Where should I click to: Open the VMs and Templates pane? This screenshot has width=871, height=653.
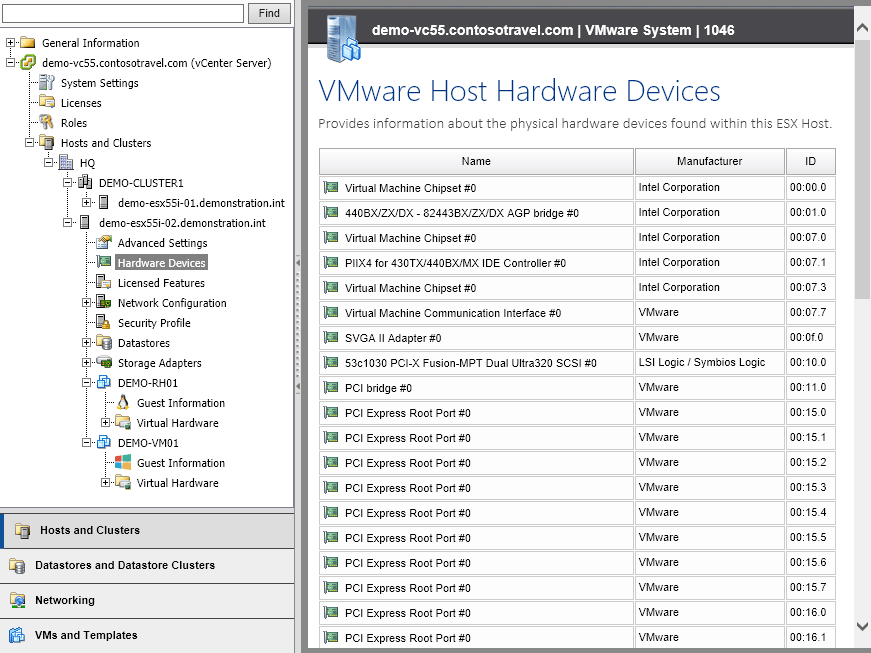[147, 635]
